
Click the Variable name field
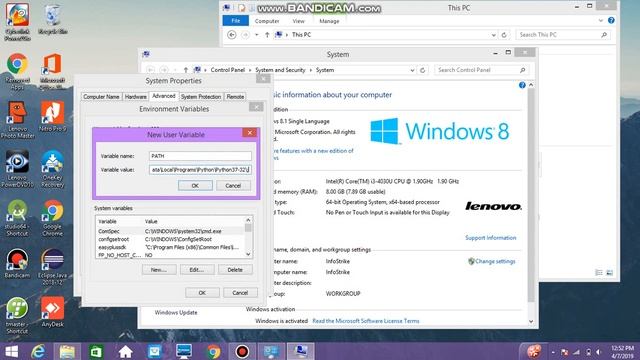click(200, 156)
